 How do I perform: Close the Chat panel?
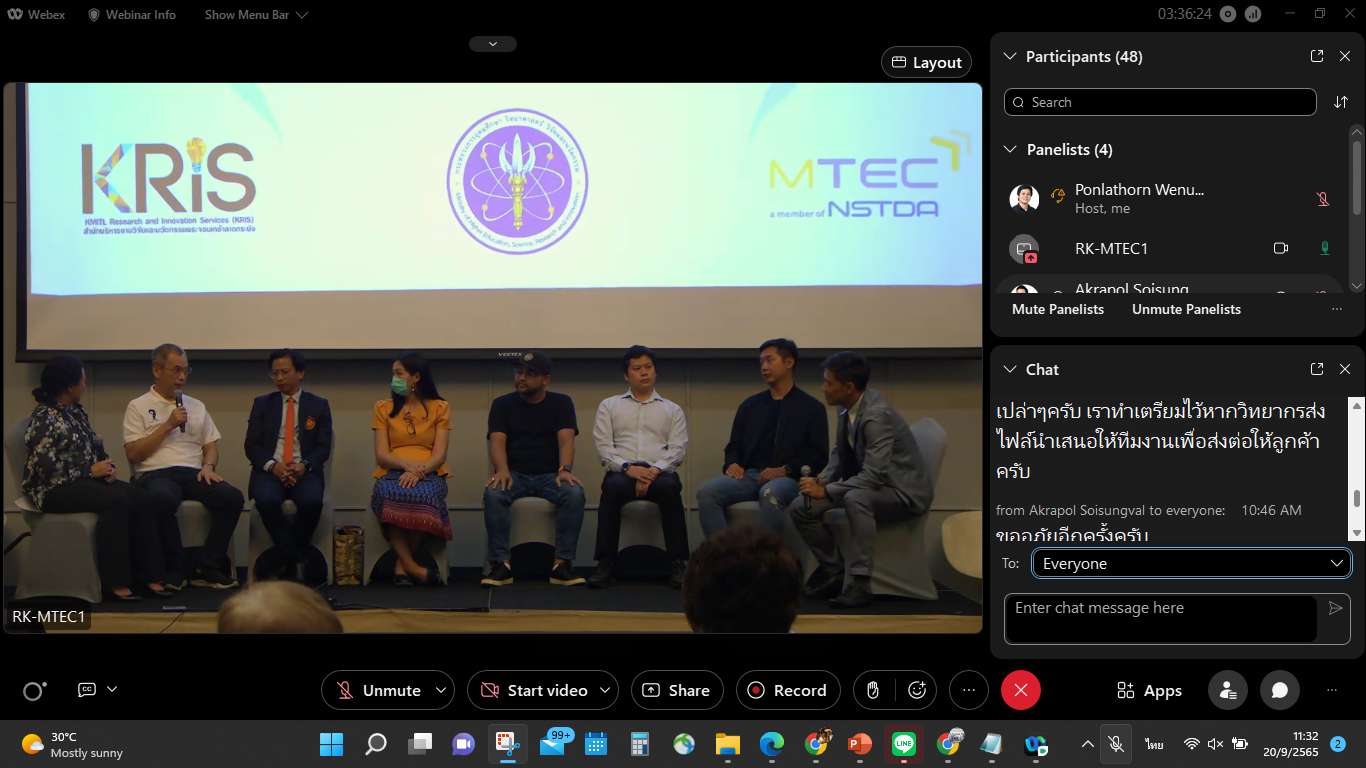pos(1345,369)
